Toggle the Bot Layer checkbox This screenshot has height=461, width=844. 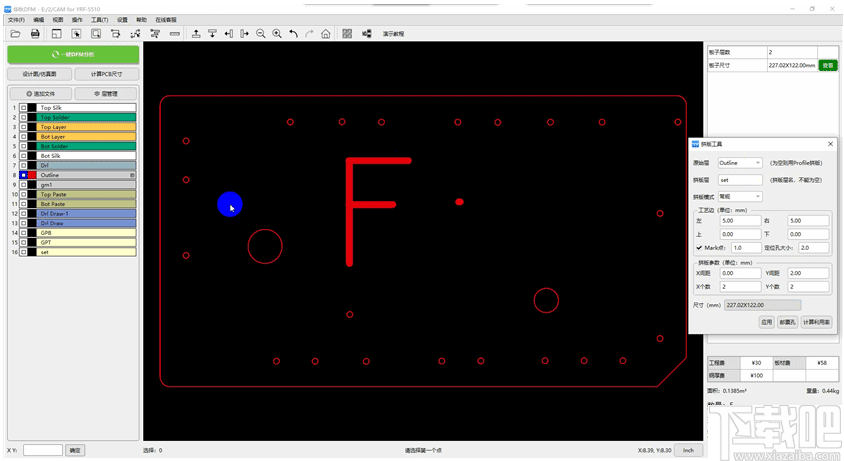pos(23,137)
